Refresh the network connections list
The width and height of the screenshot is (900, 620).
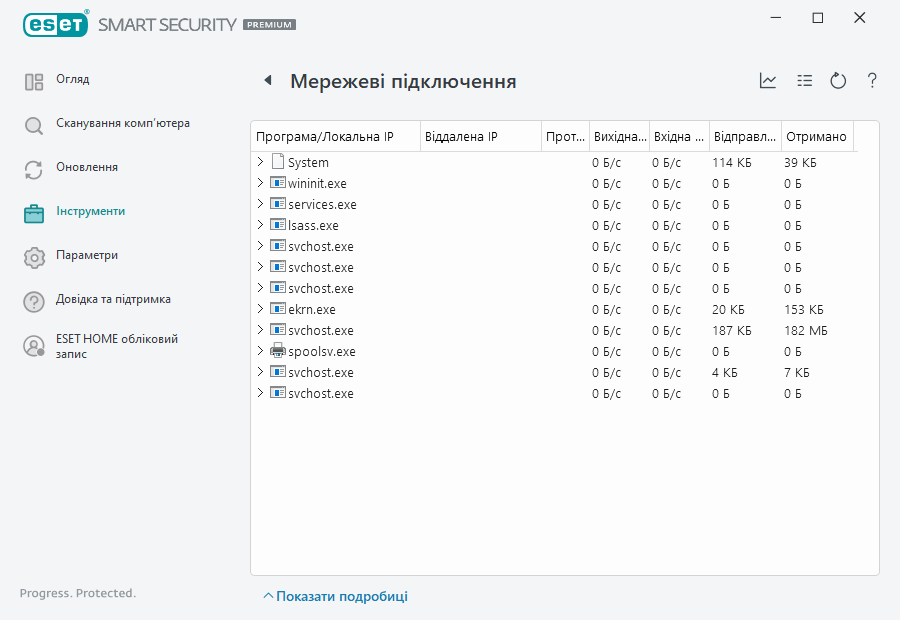click(838, 81)
